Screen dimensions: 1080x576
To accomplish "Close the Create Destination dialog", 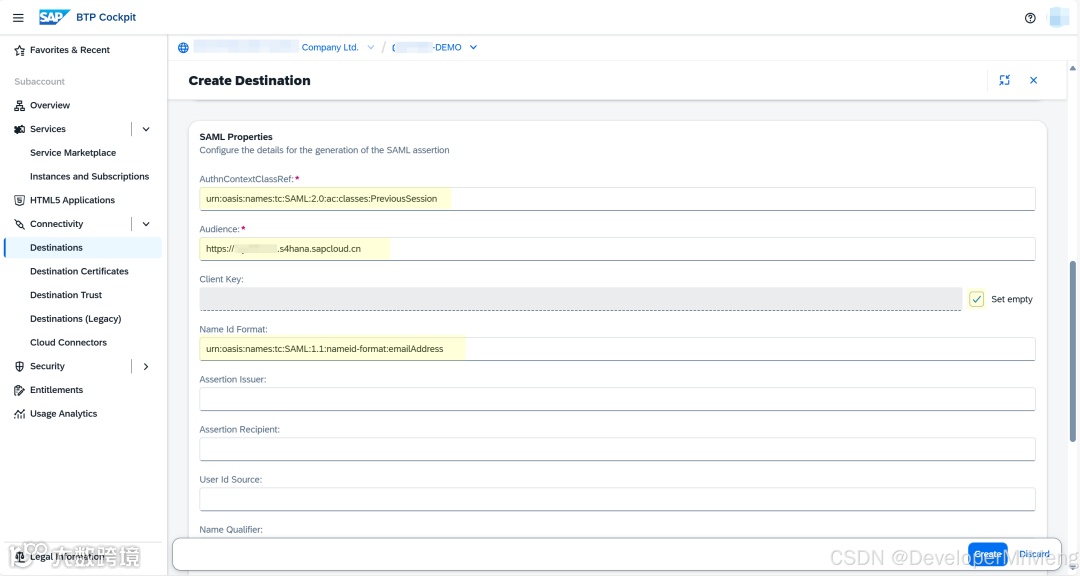I will coord(1034,80).
